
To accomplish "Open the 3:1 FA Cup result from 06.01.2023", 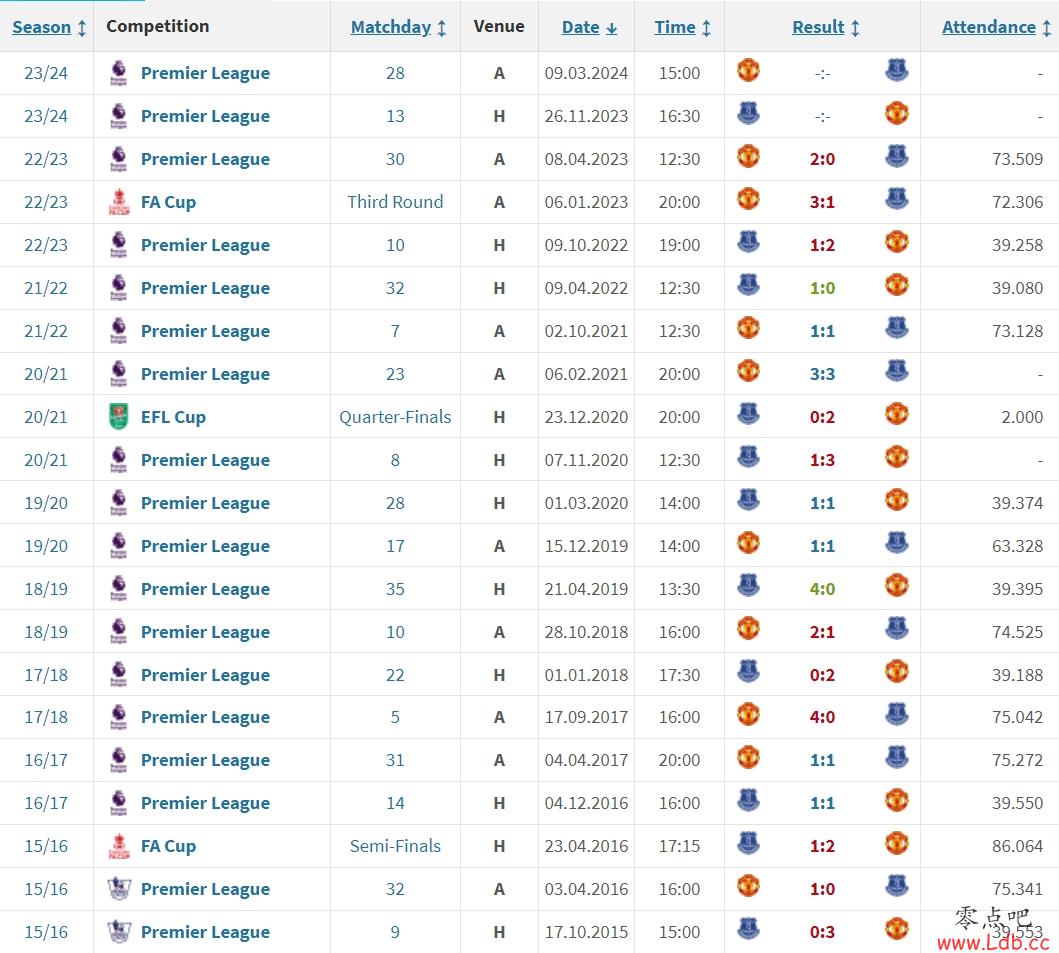I will coord(822,202).
